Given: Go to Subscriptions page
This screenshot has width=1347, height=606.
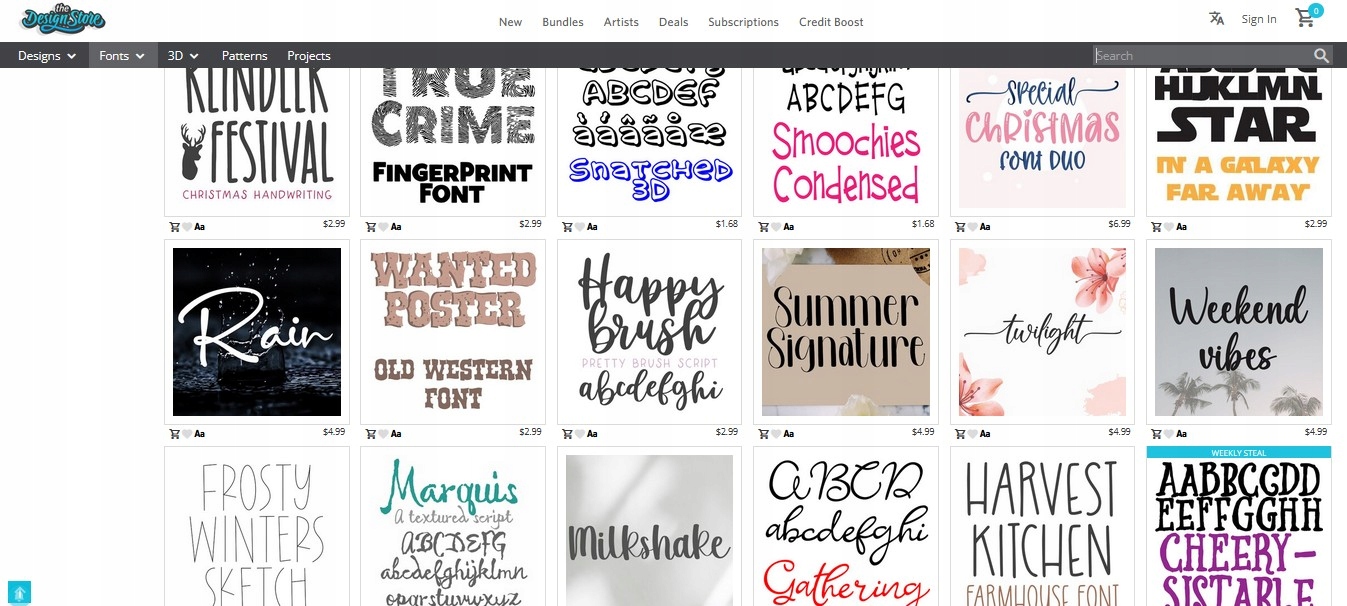Looking at the screenshot, I should tap(743, 22).
